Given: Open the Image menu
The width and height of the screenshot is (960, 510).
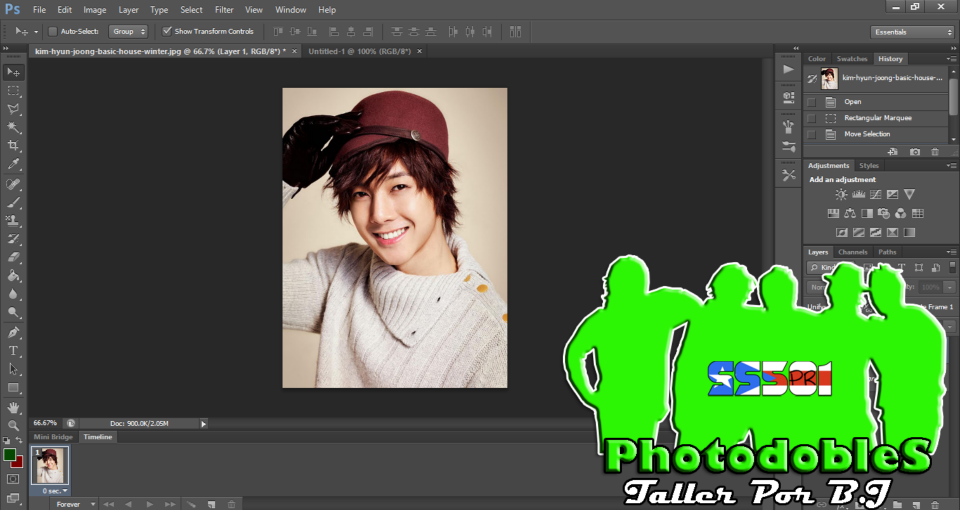Looking at the screenshot, I should coord(95,10).
